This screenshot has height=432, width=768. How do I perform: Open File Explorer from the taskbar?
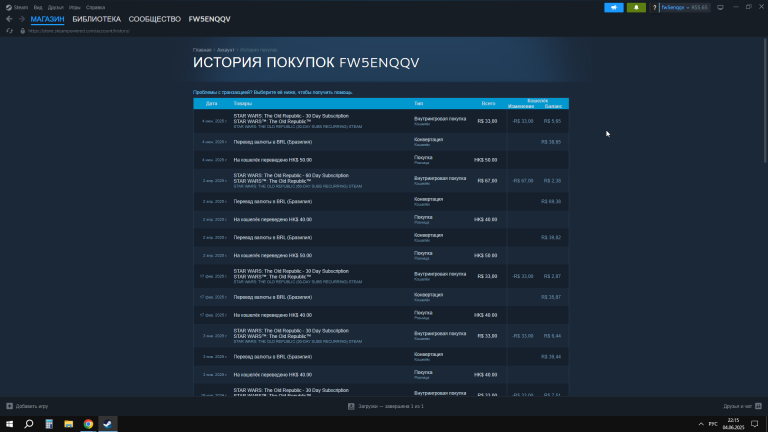click(x=69, y=424)
